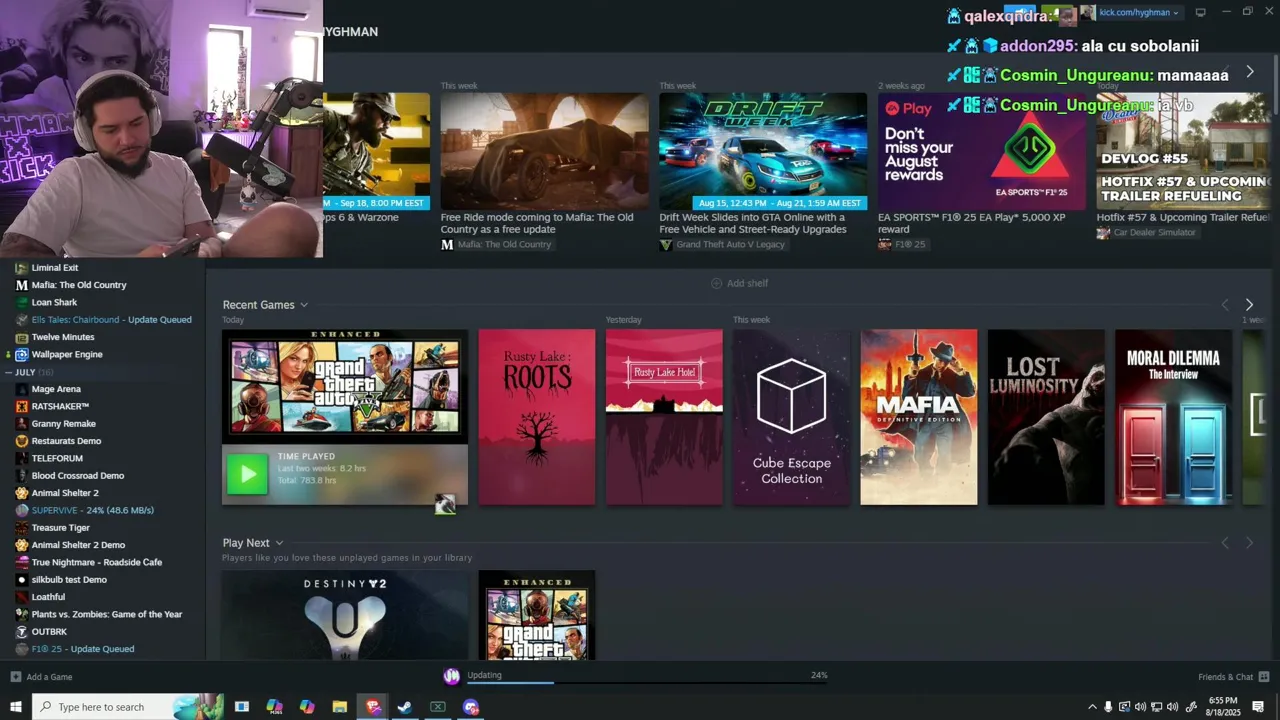Image resolution: width=1280 pixels, height=720 pixels.
Task: Open the Microsoft 365 taskbar icon
Action: (x=274, y=707)
